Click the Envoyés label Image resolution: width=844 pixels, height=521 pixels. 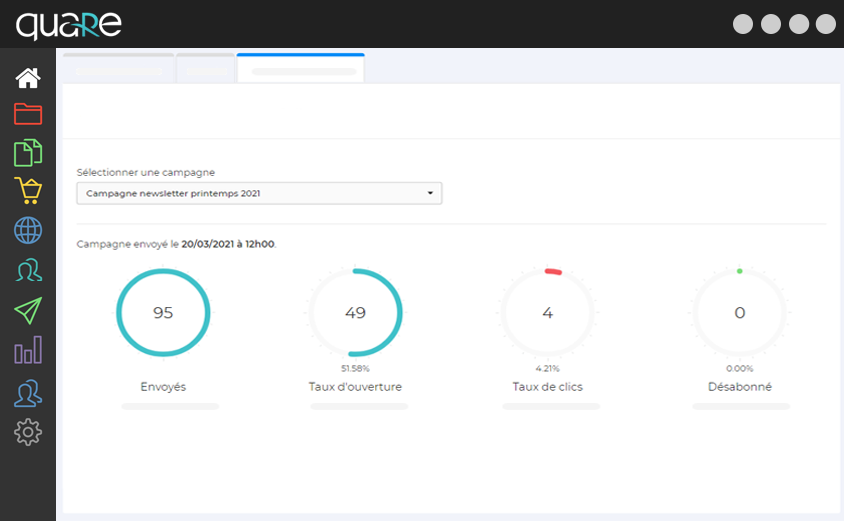click(163, 386)
